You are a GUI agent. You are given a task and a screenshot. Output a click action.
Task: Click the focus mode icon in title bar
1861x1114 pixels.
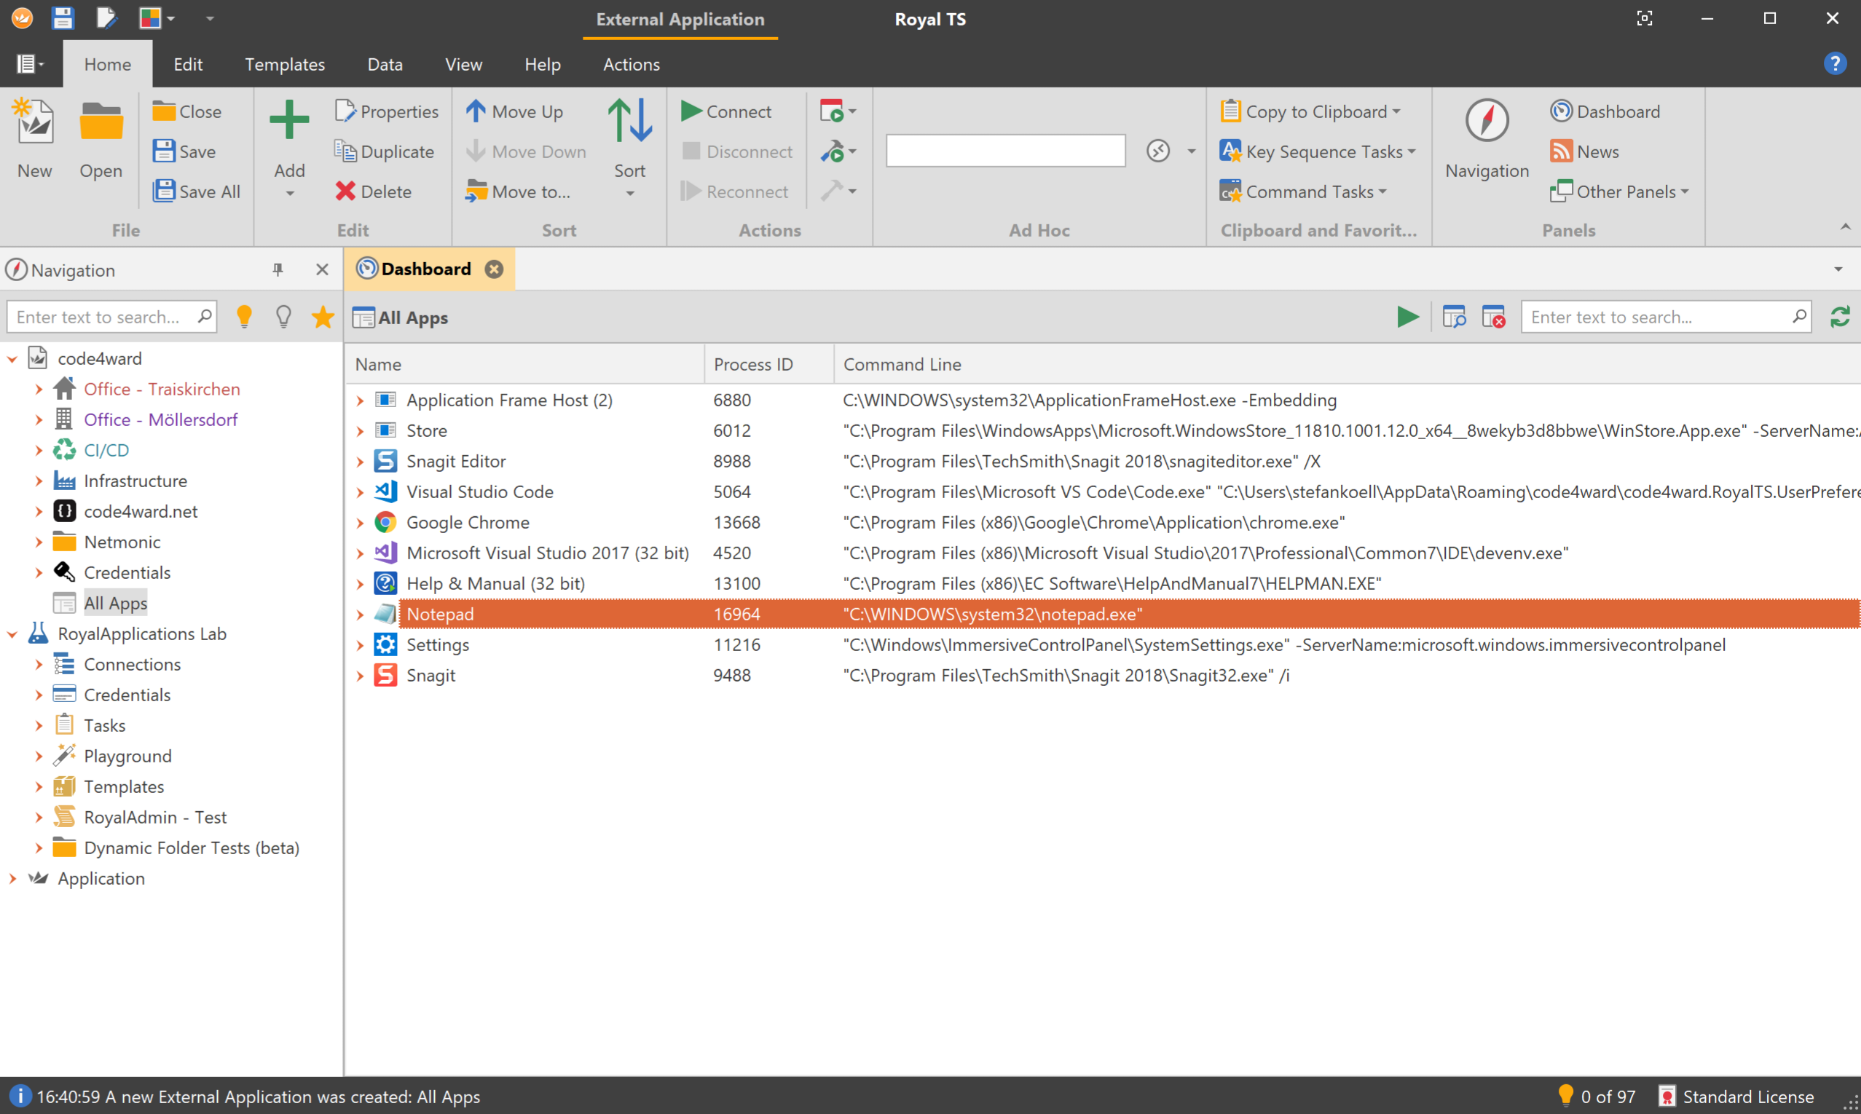click(1644, 18)
